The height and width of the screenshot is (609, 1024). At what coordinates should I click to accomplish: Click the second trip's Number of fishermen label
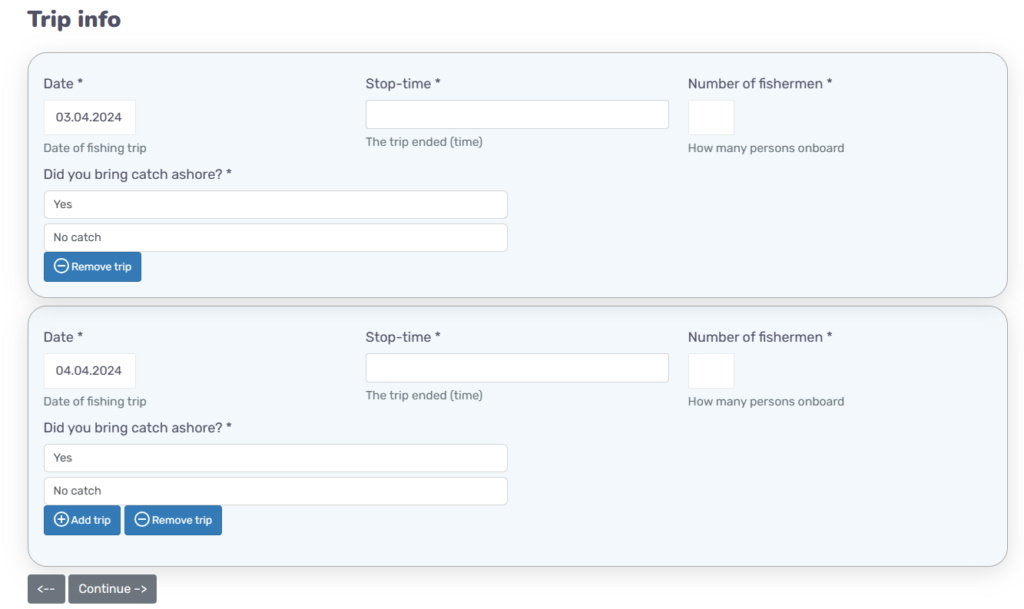(x=759, y=337)
